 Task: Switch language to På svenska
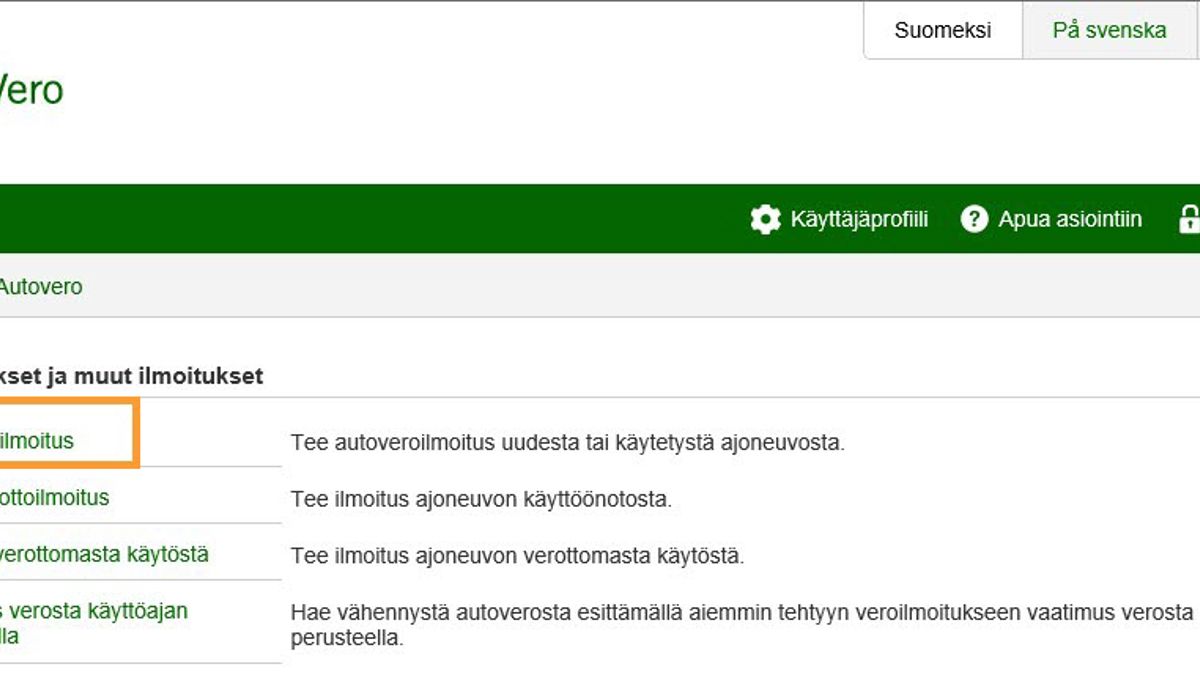coord(1109,30)
